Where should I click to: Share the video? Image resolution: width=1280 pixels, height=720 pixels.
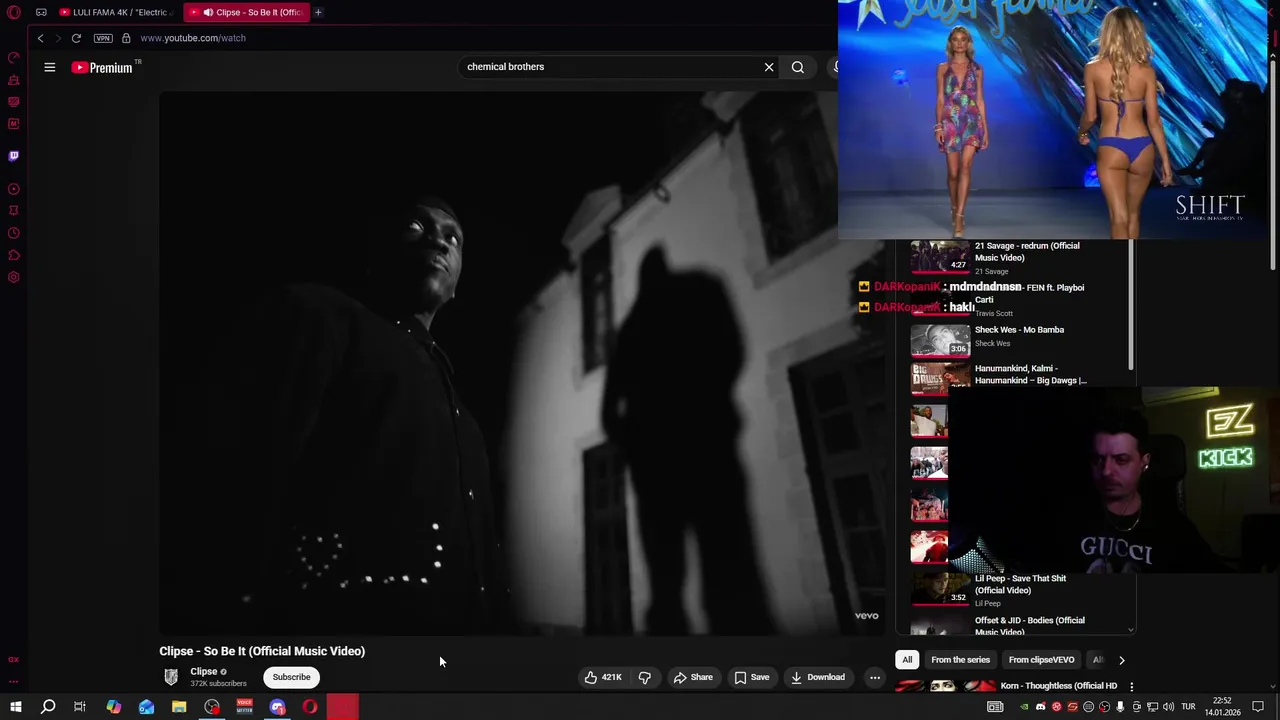coord(693,677)
